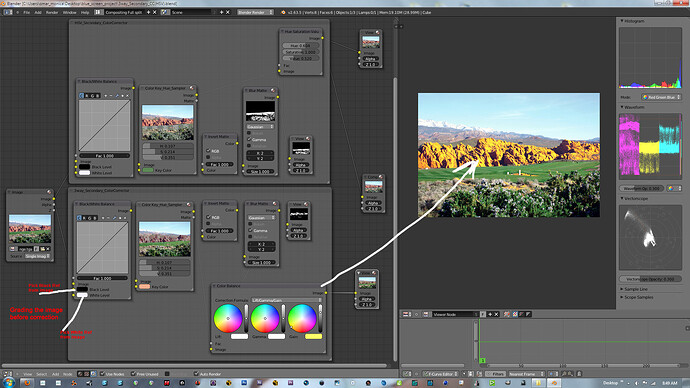The image size is (690, 388).
Task: Open Gaussian filter dropdown in upper Blur Matte
Action: (x=260, y=127)
